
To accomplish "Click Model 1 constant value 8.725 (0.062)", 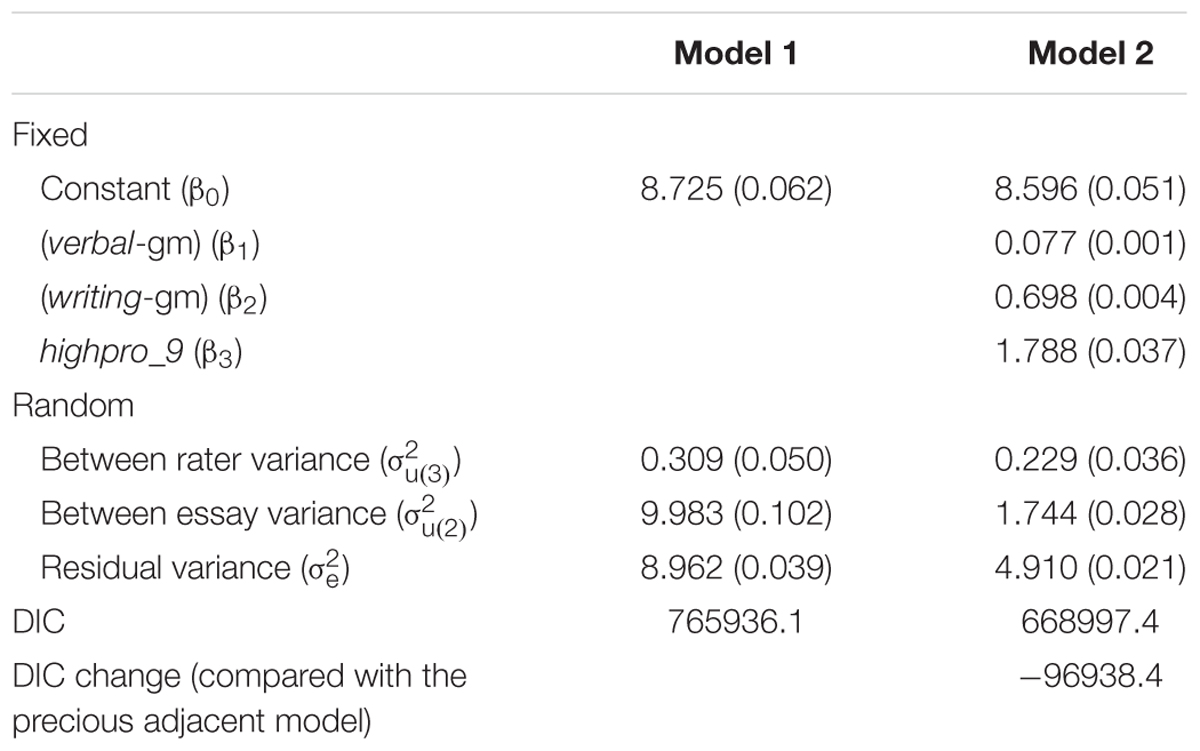I will (x=736, y=189).
